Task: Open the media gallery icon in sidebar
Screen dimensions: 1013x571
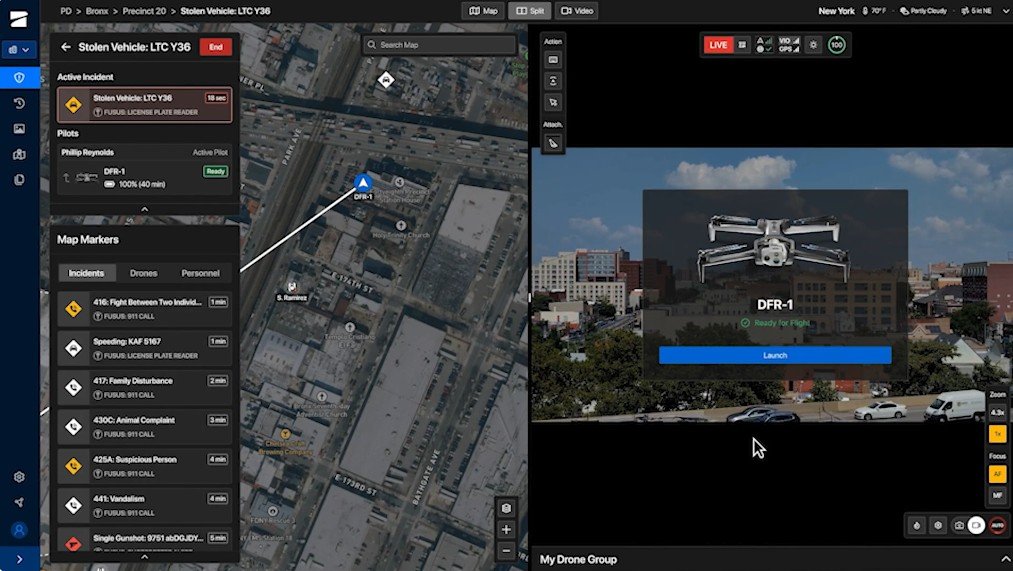Action: tap(19, 129)
